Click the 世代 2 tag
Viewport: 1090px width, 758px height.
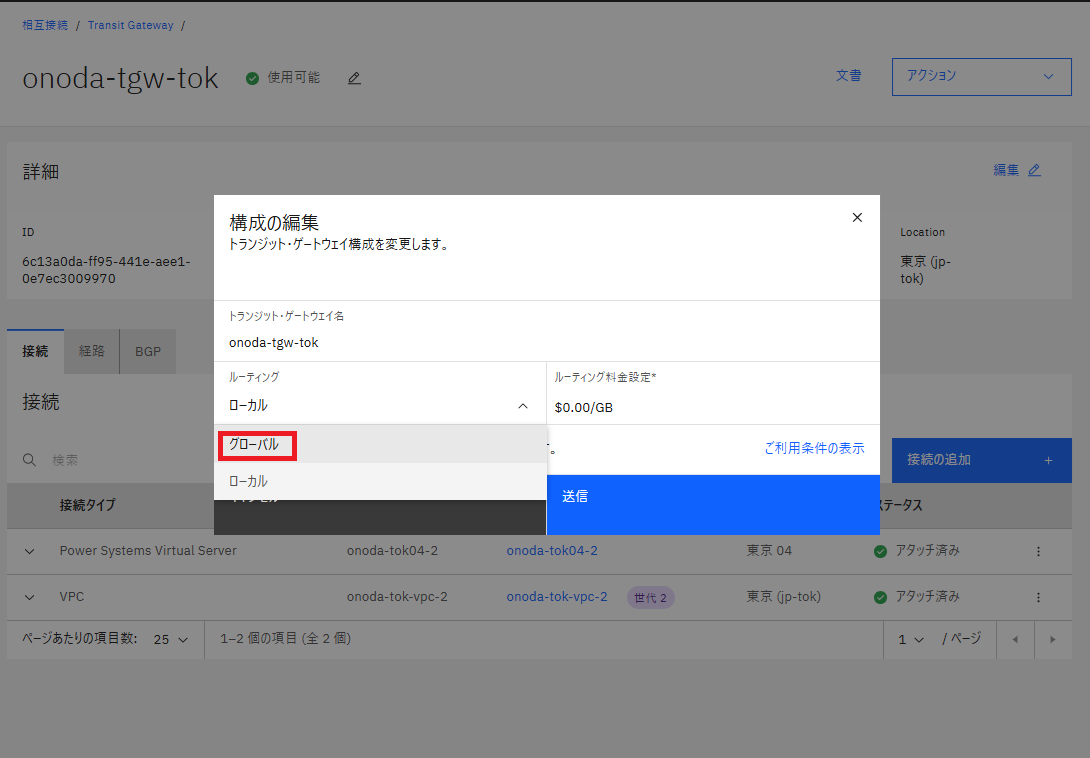coord(651,597)
